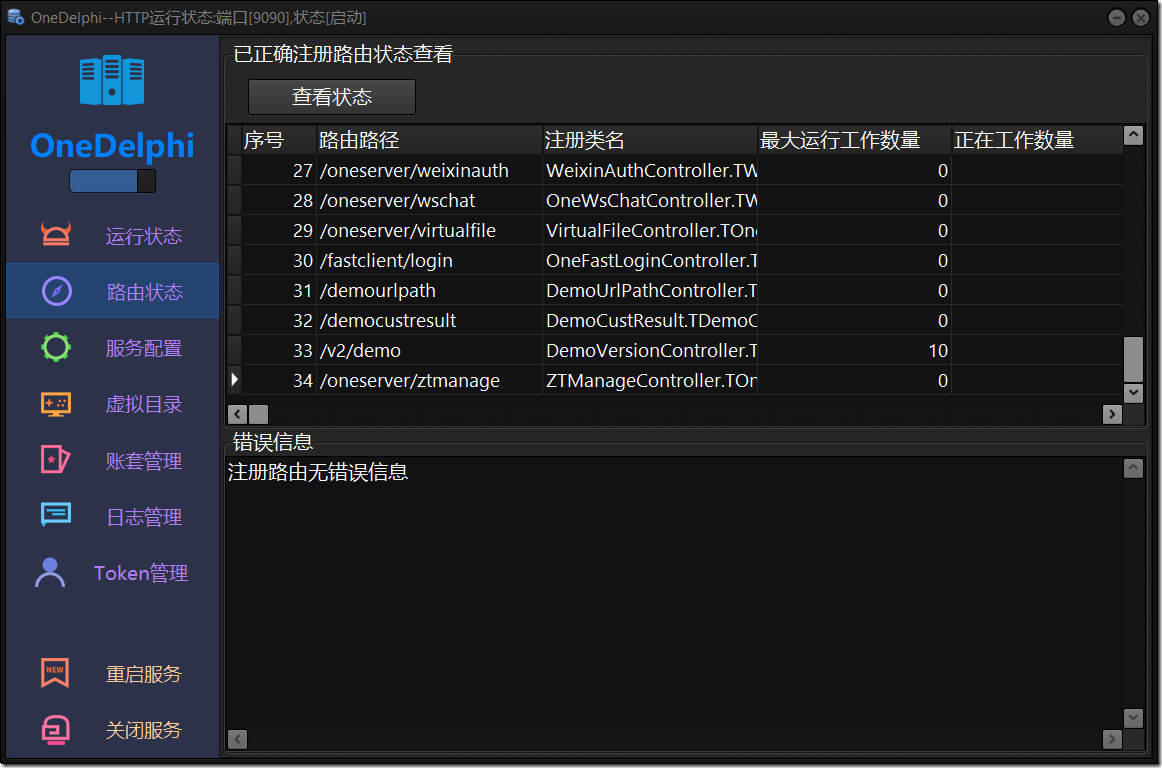
Task: Toggle the switch below the OneDelphi logo
Action: coord(111,182)
